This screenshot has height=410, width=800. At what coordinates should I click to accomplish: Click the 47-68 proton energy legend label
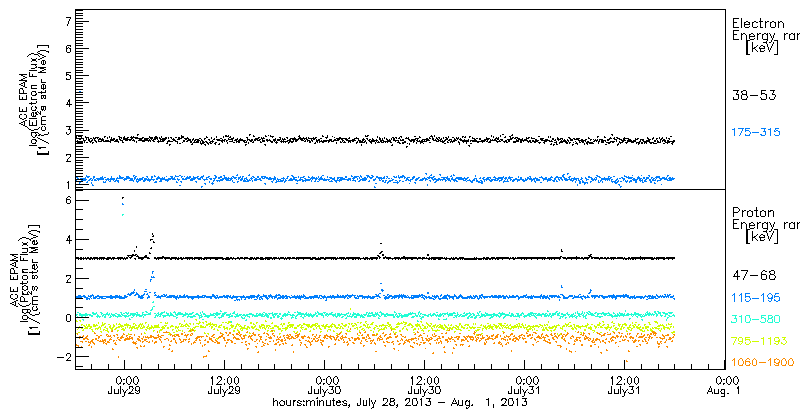(754, 276)
